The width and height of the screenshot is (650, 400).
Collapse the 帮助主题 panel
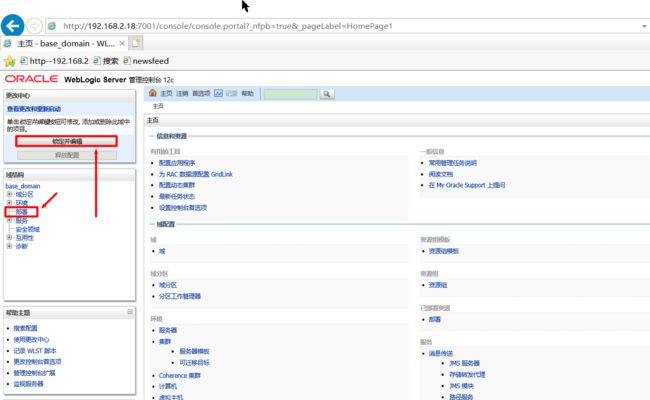(130, 312)
